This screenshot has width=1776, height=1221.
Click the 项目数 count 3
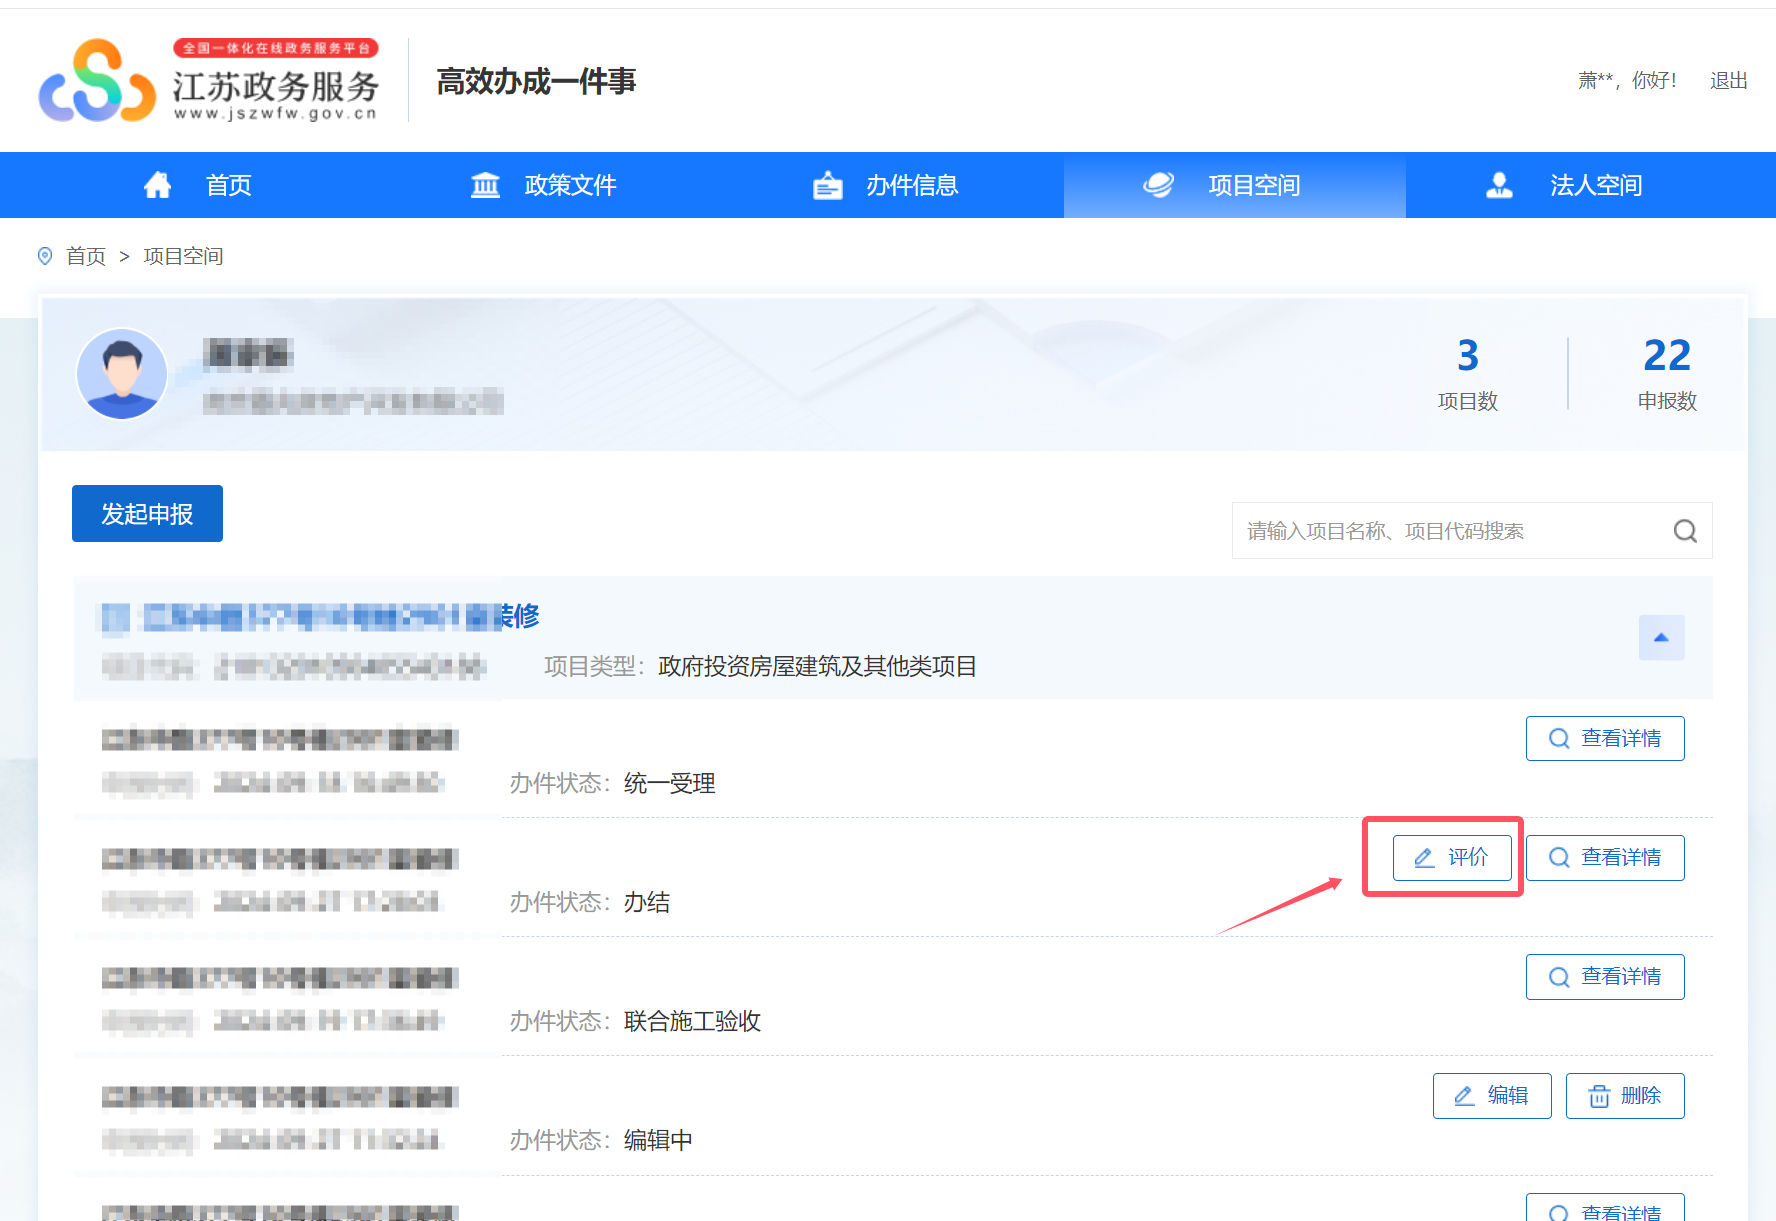[1467, 355]
